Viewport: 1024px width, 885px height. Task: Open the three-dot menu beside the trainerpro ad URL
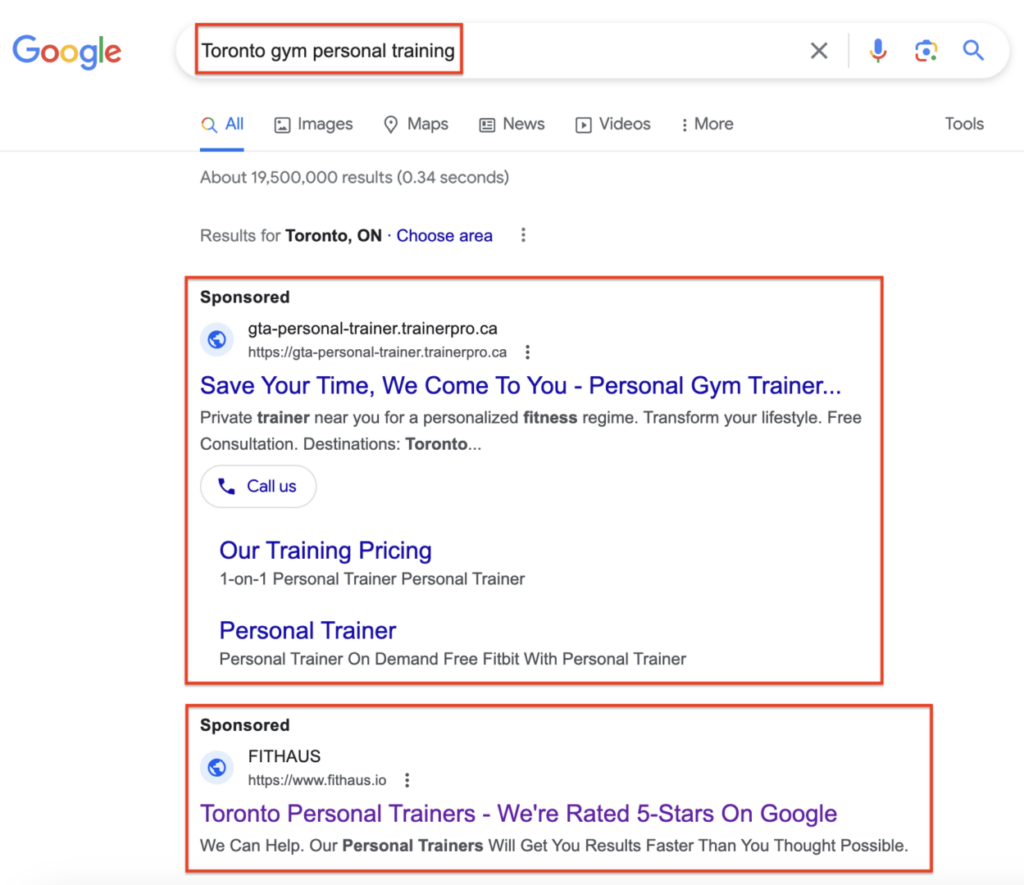pyautogui.click(x=527, y=352)
